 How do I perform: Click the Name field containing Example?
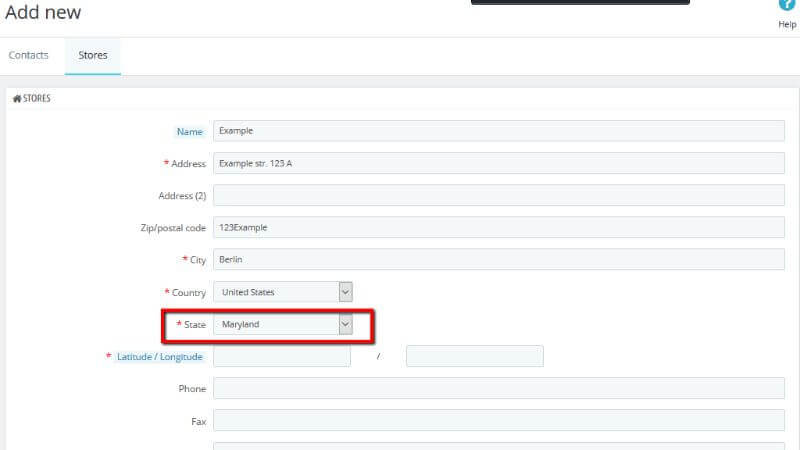tap(498, 131)
